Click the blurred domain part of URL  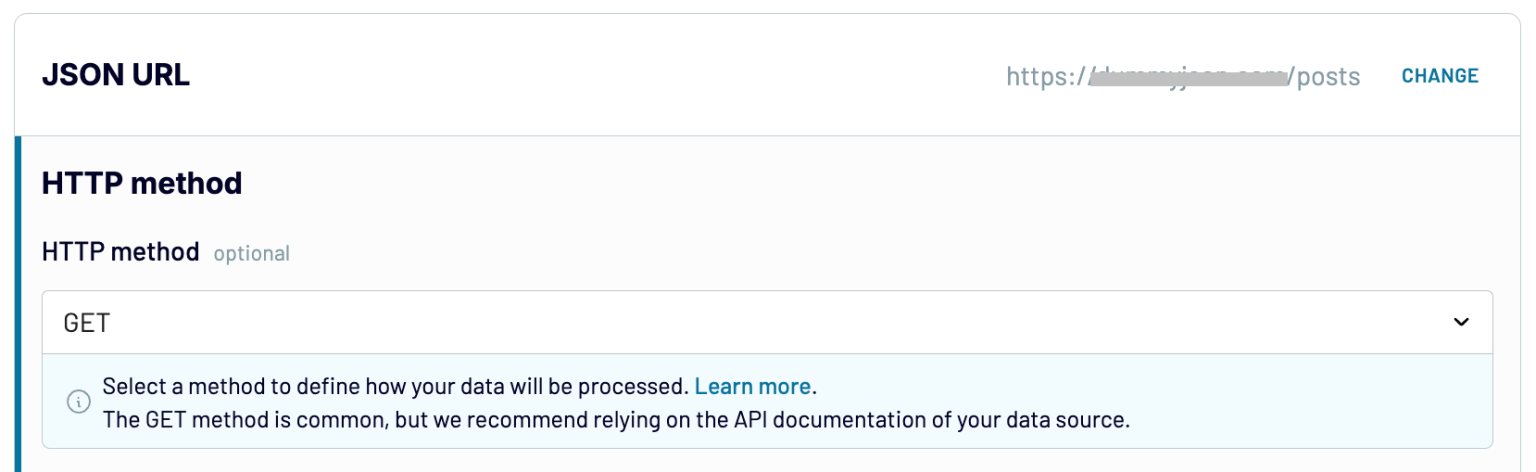1192,76
